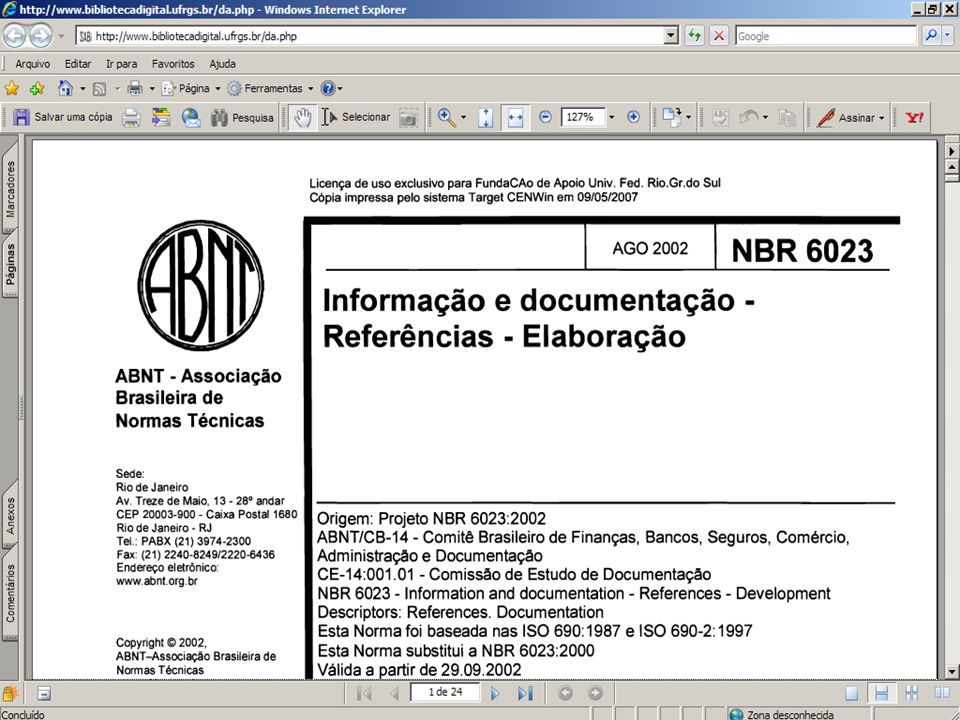Click the organizer stacked-pages icon
The width and height of the screenshot is (960, 720).
161,117
